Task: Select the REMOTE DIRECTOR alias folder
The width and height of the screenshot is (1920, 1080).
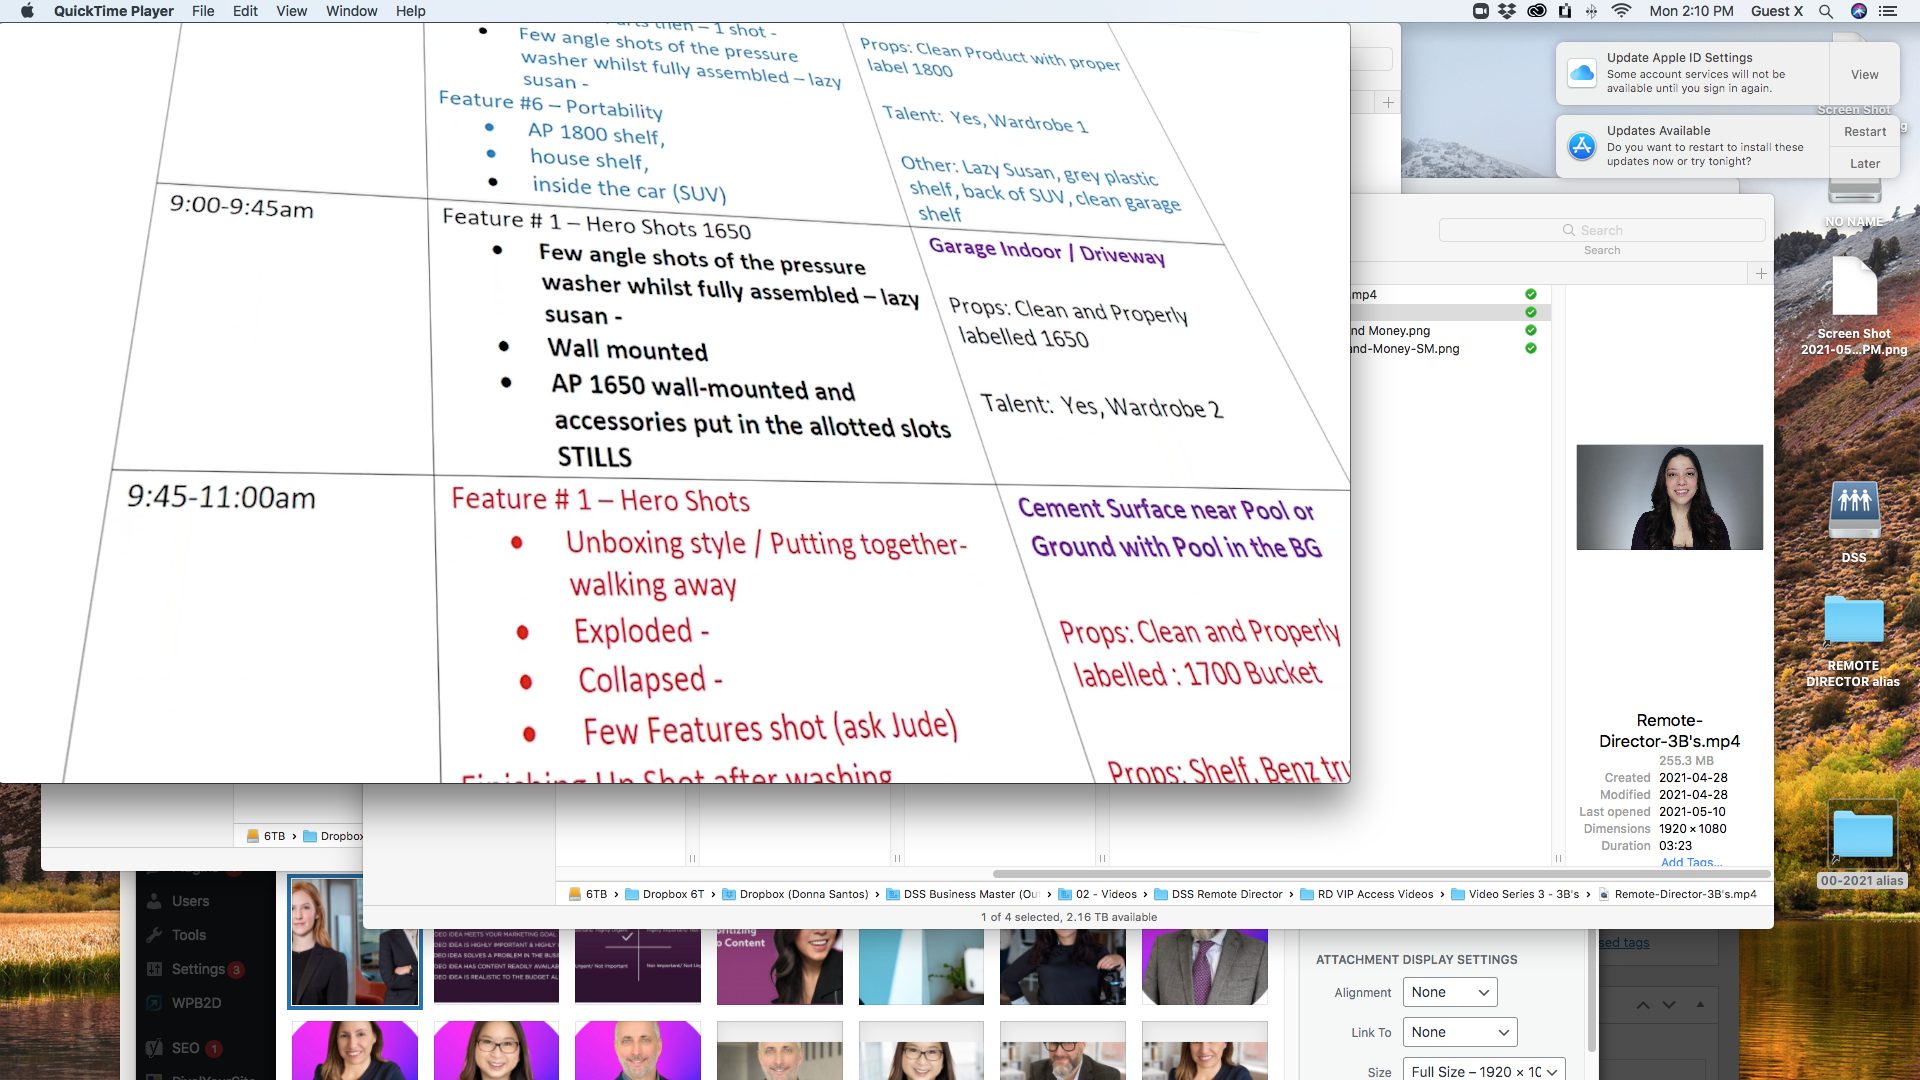Action: coord(1853,640)
